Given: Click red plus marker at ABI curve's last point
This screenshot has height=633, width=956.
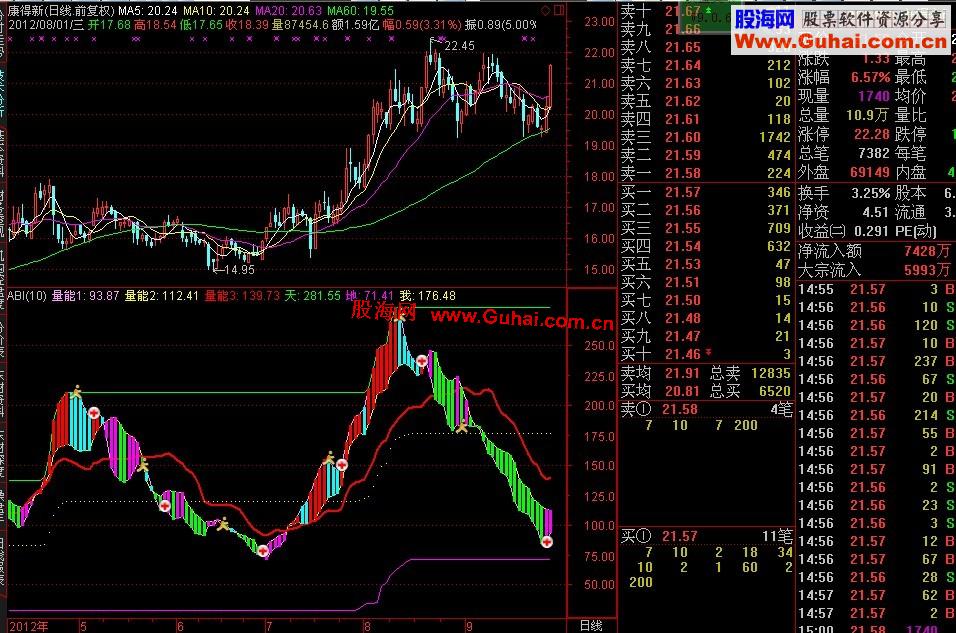Looking at the screenshot, I should [x=547, y=542].
